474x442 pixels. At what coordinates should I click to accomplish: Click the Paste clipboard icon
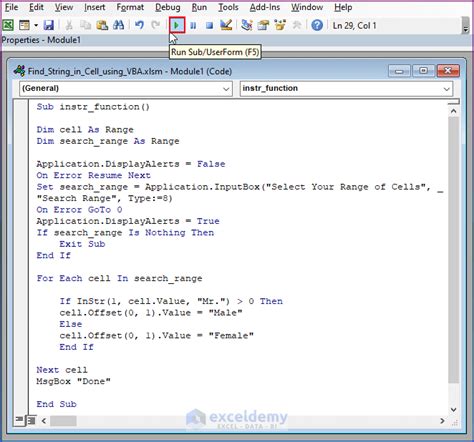(x=102, y=25)
